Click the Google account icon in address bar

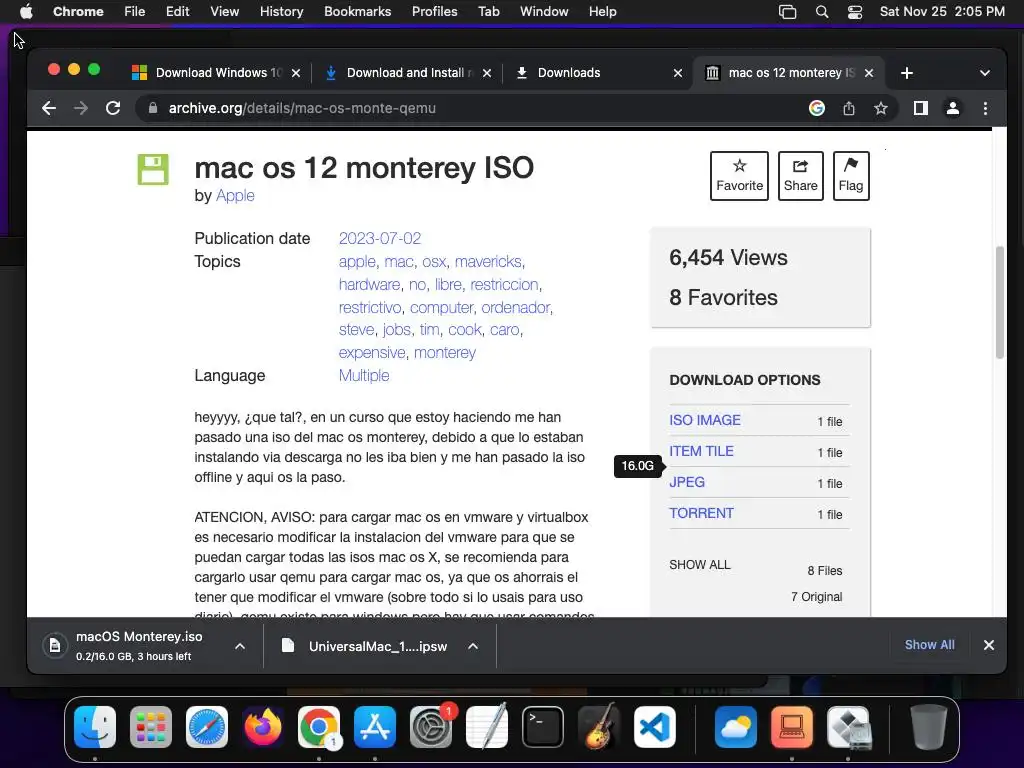point(816,108)
